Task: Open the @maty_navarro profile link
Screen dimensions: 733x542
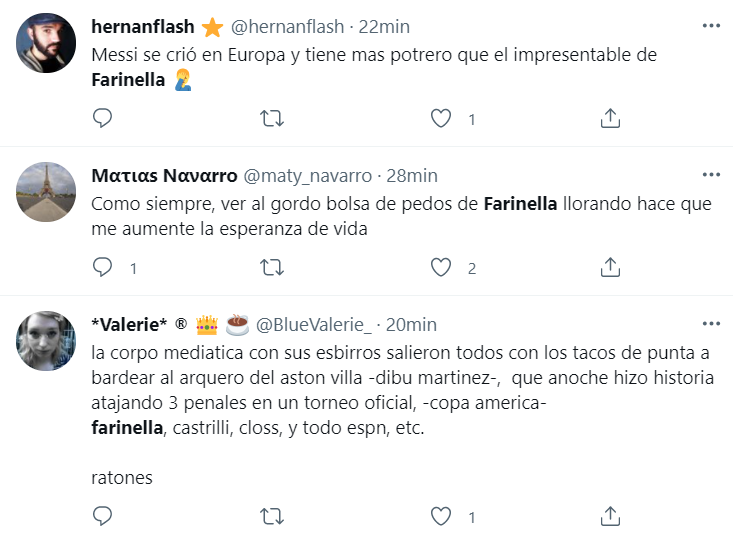Action: 305,176
